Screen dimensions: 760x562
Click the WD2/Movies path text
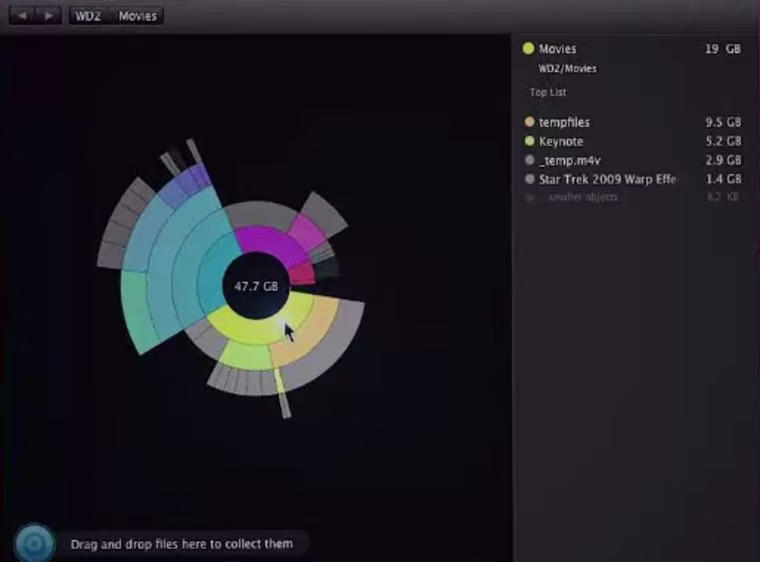(567, 69)
